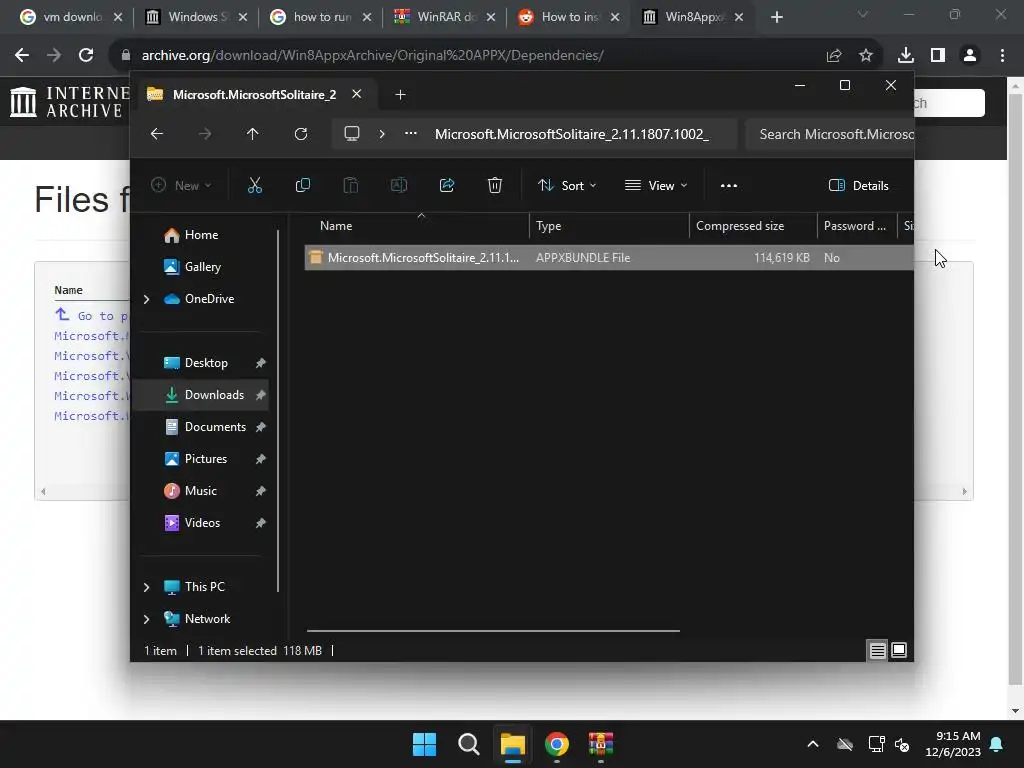Open Gallery in the navigation pane
The height and width of the screenshot is (768, 1024).
202,267
